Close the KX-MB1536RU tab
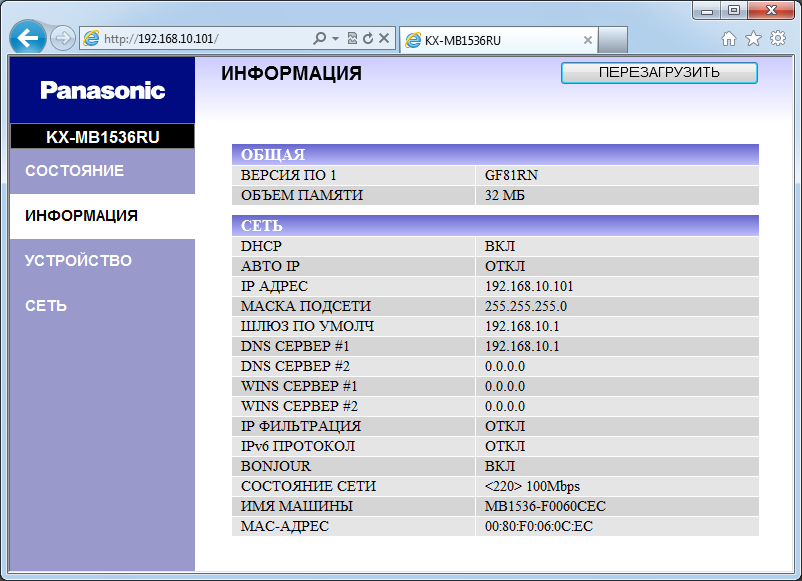This screenshot has width=802, height=581. [x=588, y=40]
